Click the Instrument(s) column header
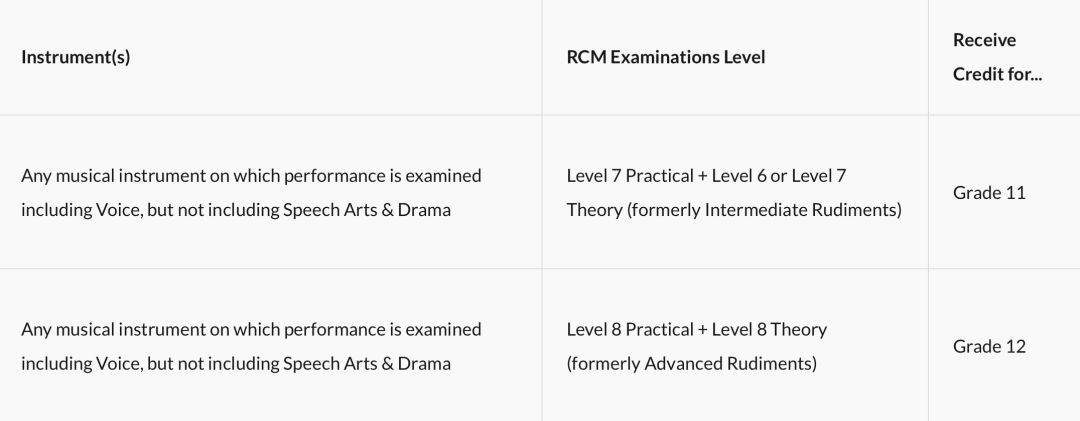The width and height of the screenshot is (1080, 421). pos(76,57)
